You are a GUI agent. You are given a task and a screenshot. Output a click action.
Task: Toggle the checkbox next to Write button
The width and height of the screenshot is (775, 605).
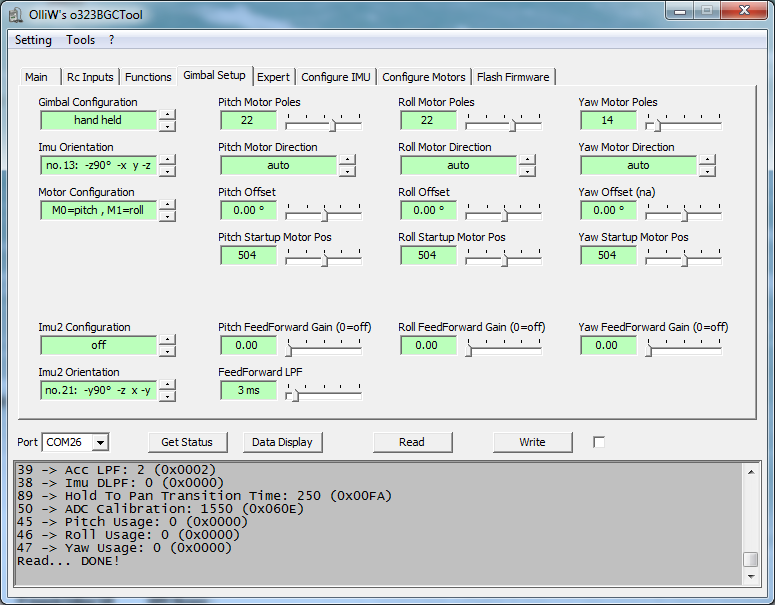599,442
